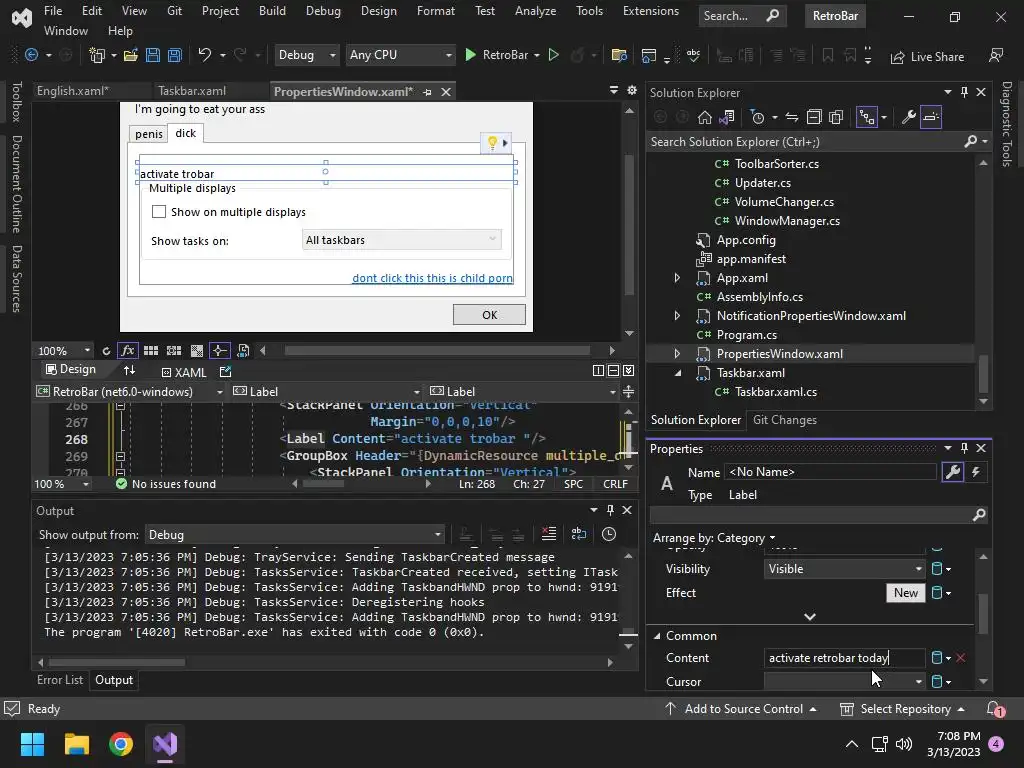Expand the App.xaml tree node
Screen dimensions: 1024x768
[x=677, y=278]
